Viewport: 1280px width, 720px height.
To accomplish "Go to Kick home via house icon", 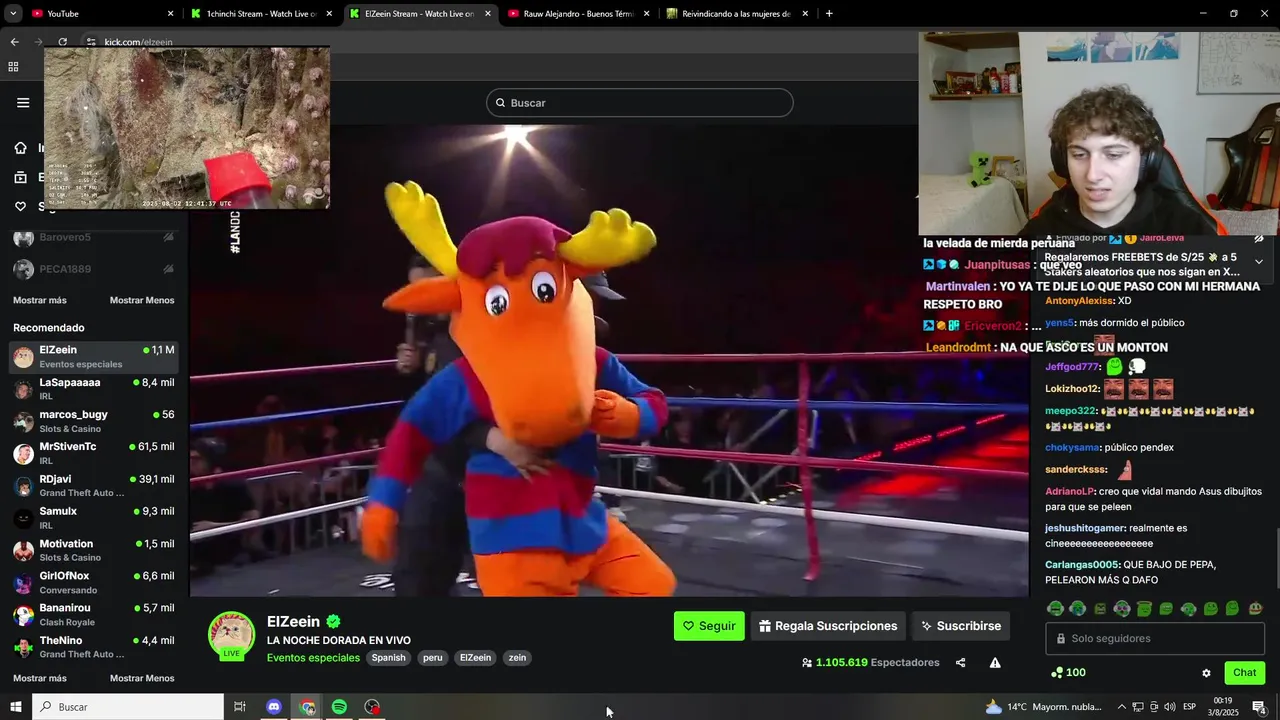I will 20,148.
